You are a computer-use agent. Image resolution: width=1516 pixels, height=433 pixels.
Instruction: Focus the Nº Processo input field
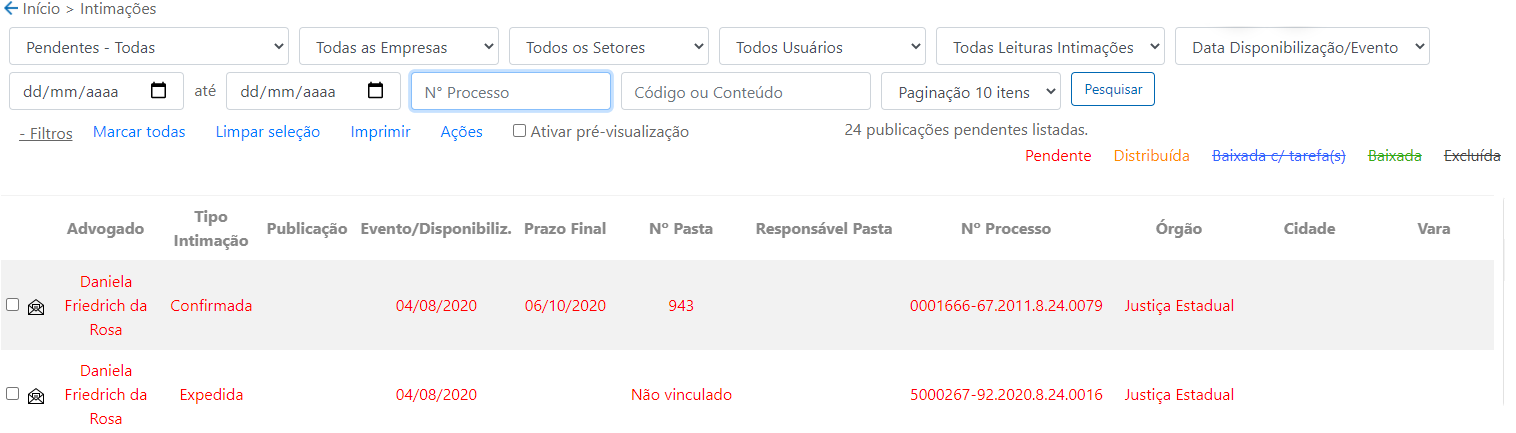coord(511,91)
